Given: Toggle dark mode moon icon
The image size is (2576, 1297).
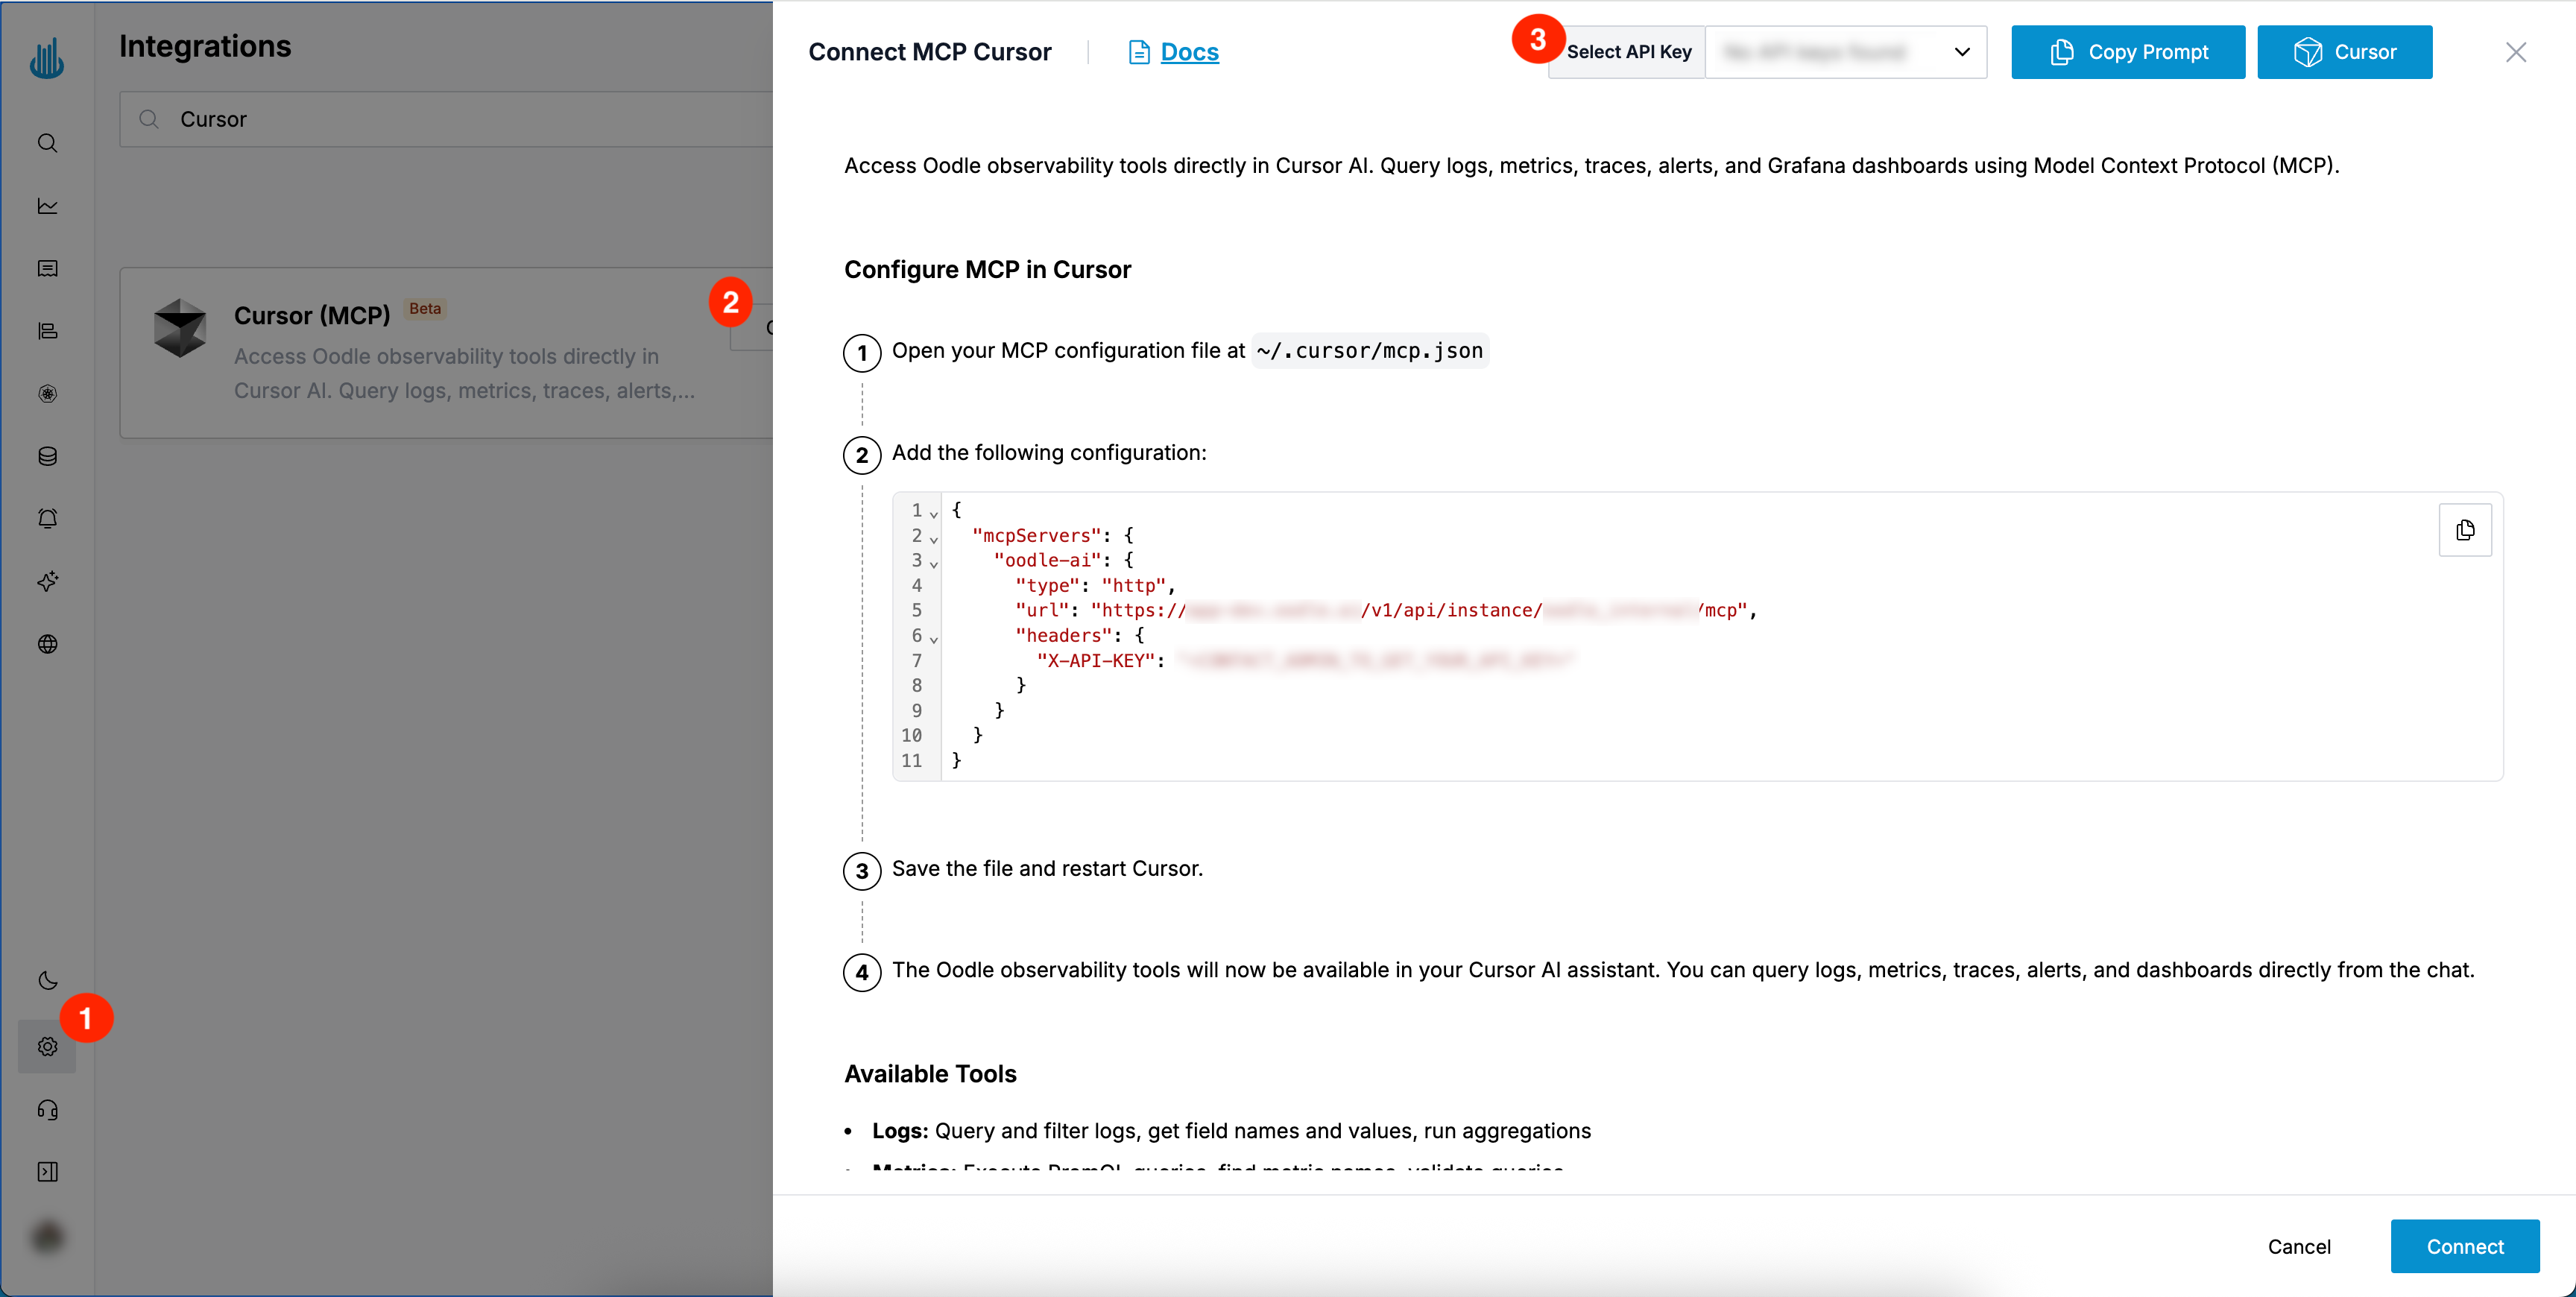Looking at the screenshot, I should click(x=47, y=980).
